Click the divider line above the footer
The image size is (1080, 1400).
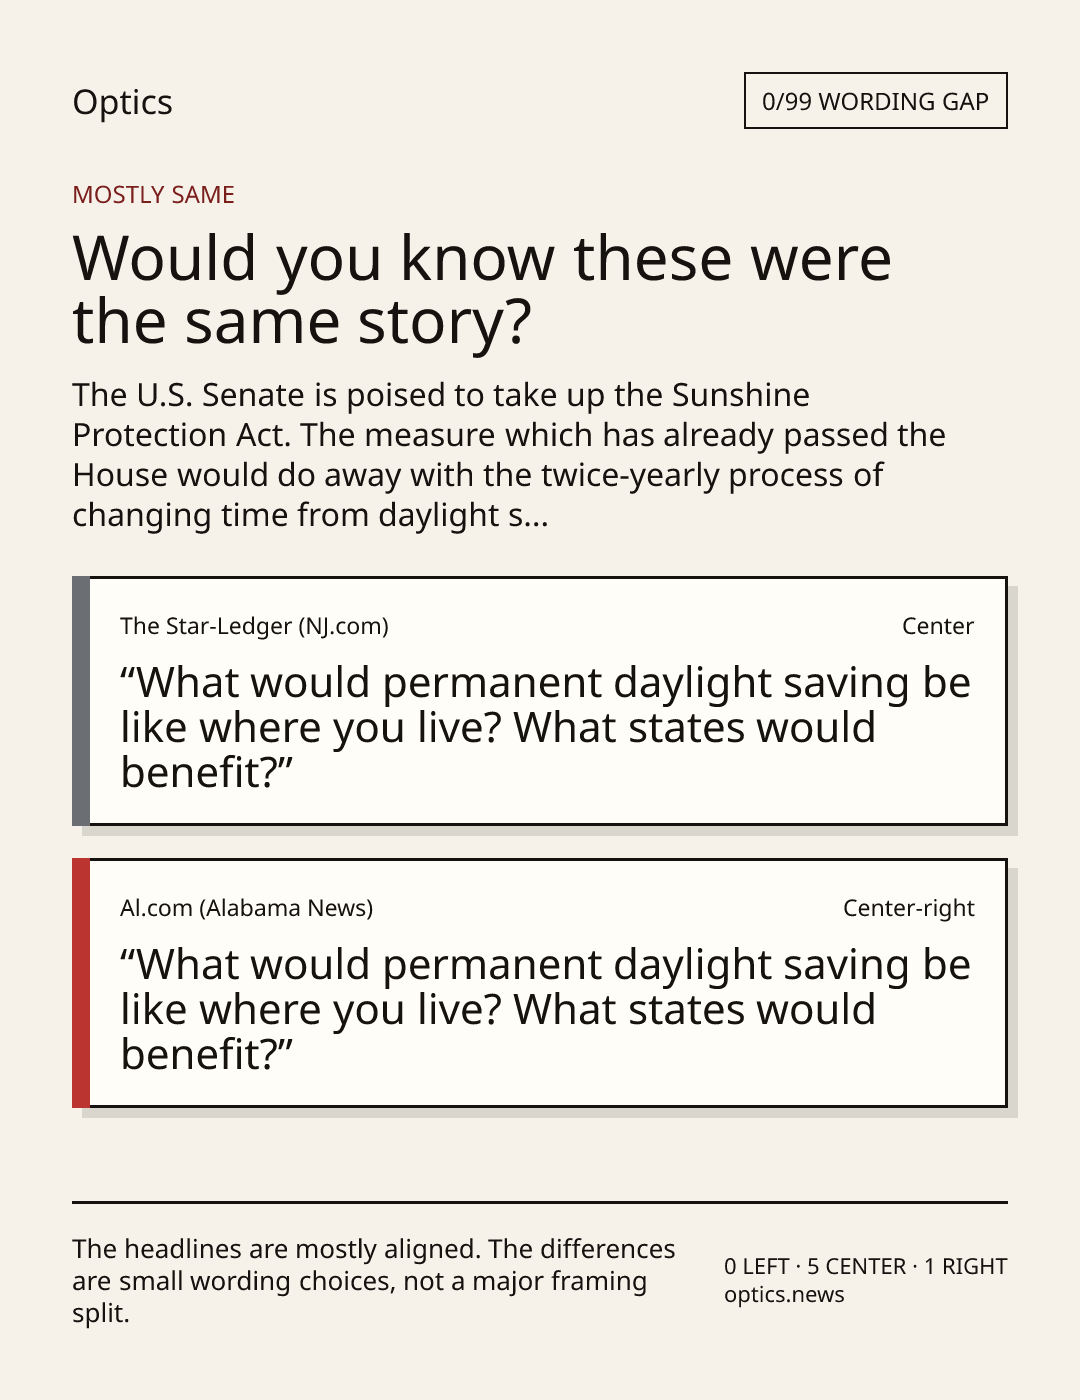(x=540, y=1202)
